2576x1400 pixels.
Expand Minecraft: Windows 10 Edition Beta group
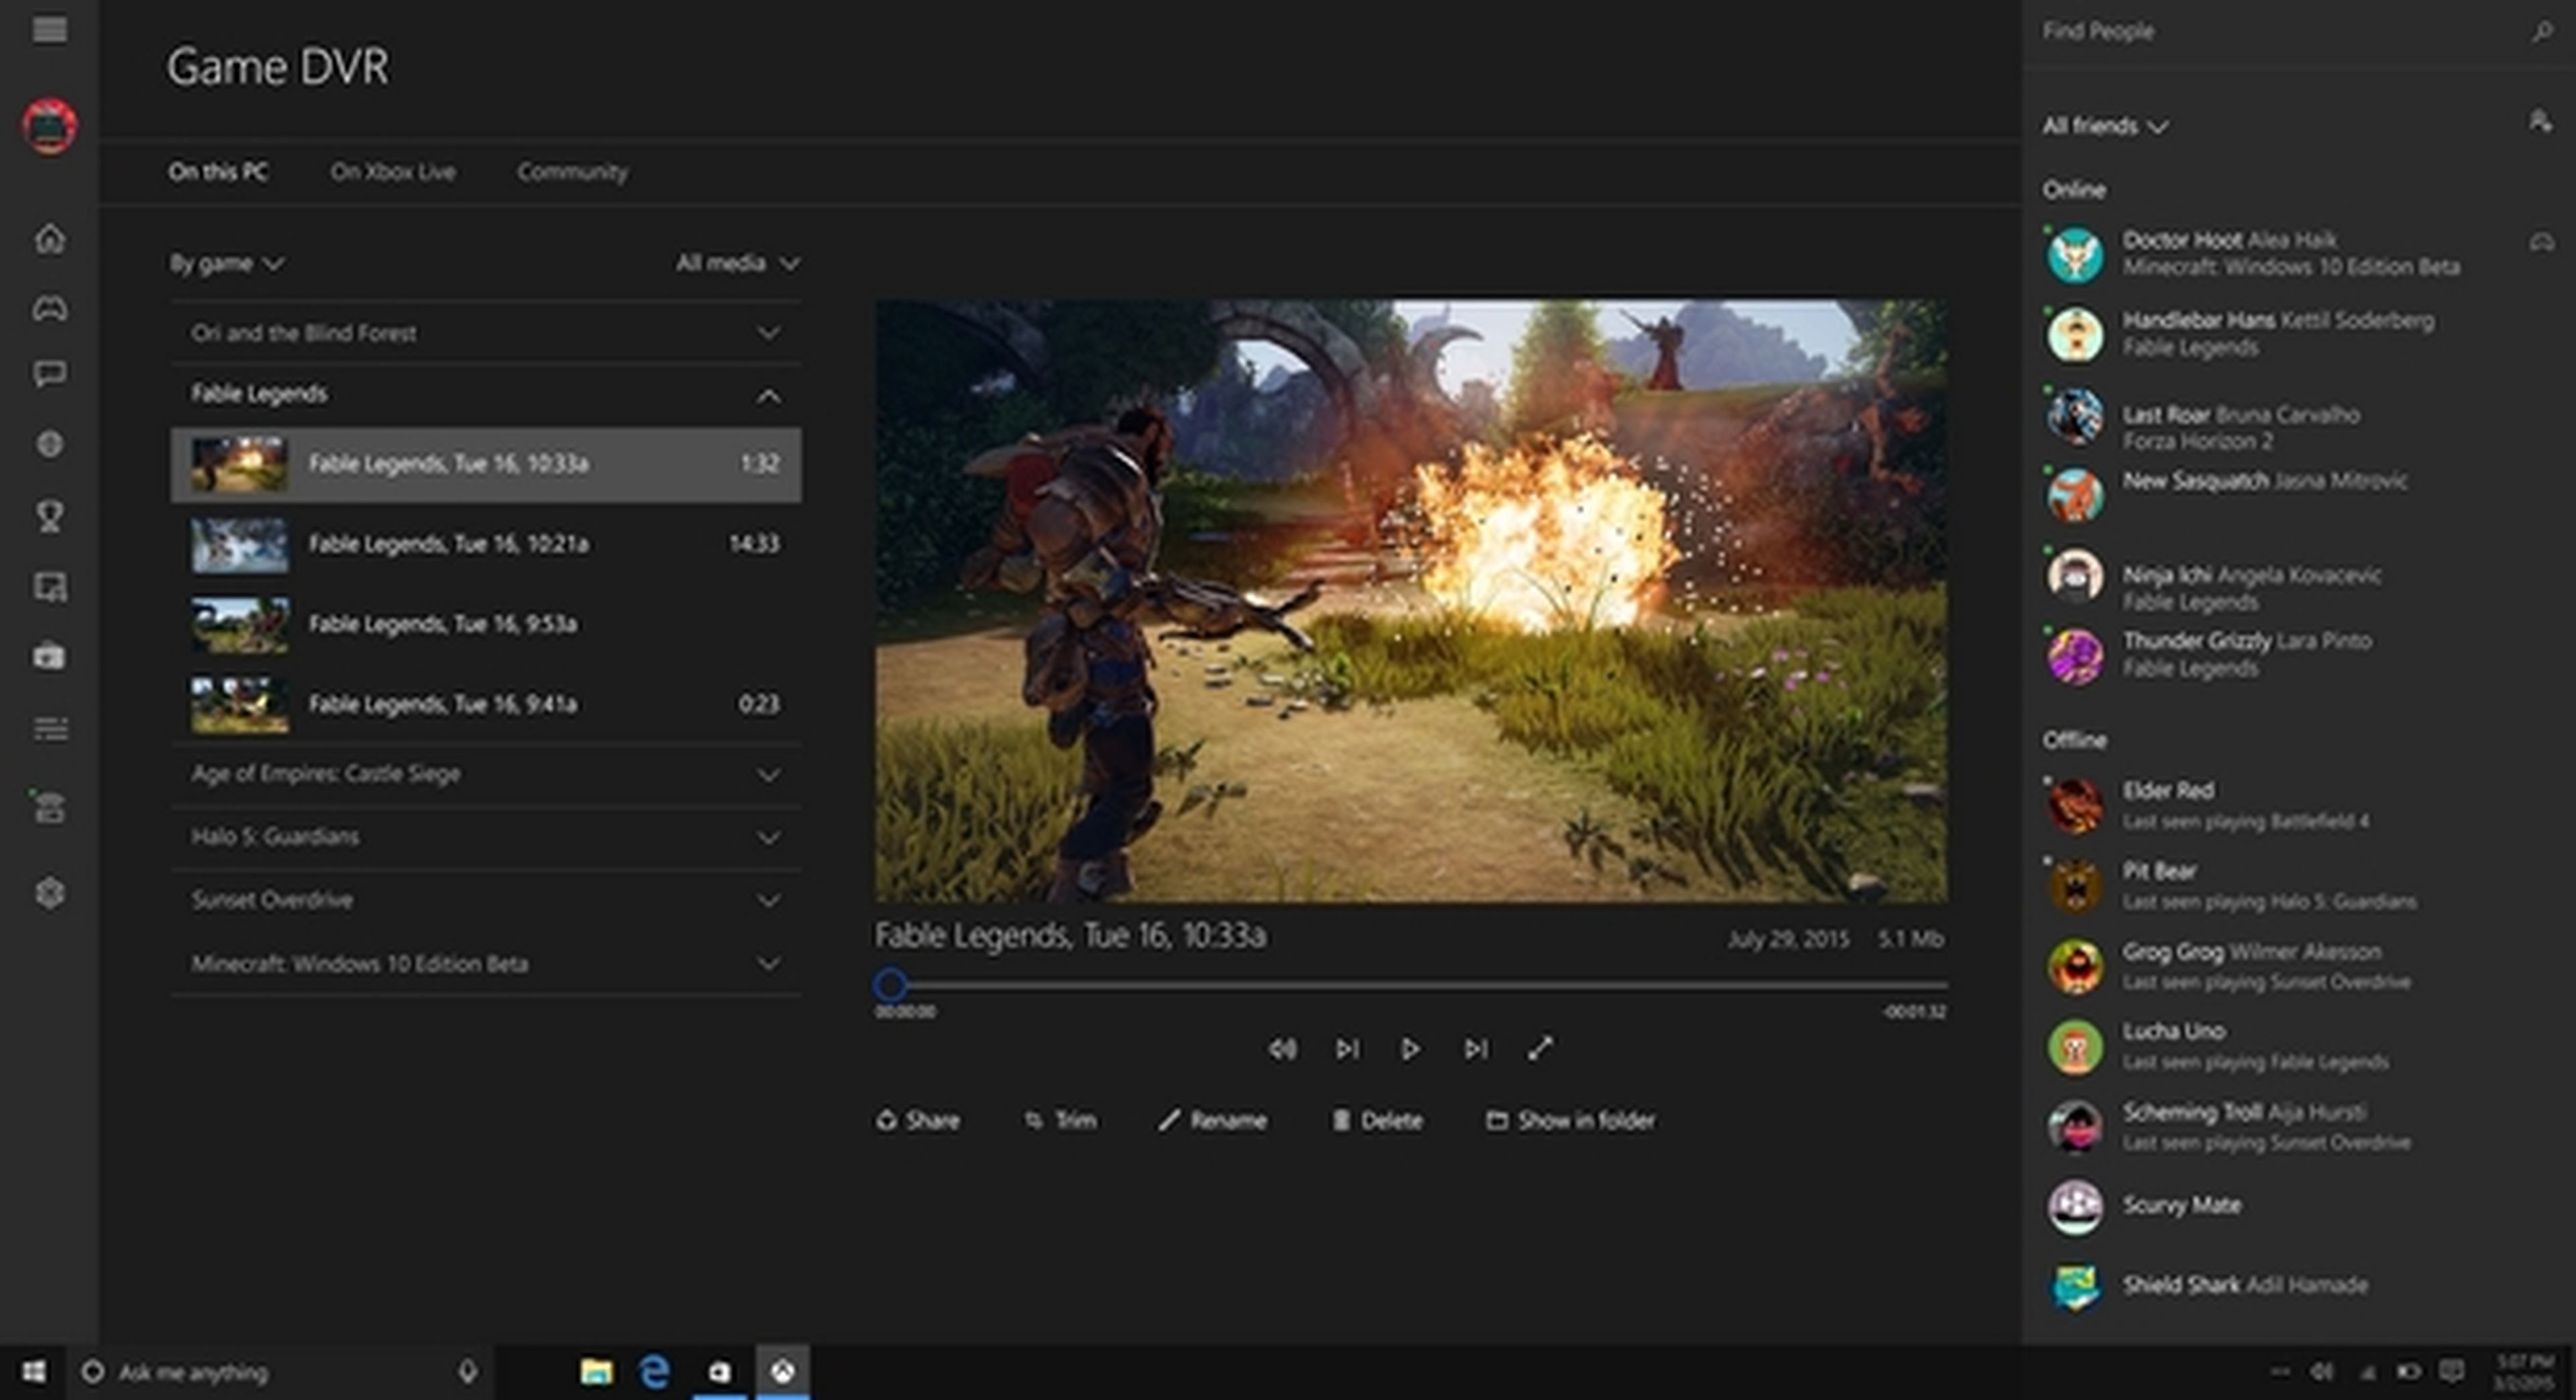pyautogui.click(x=486, y=964)
